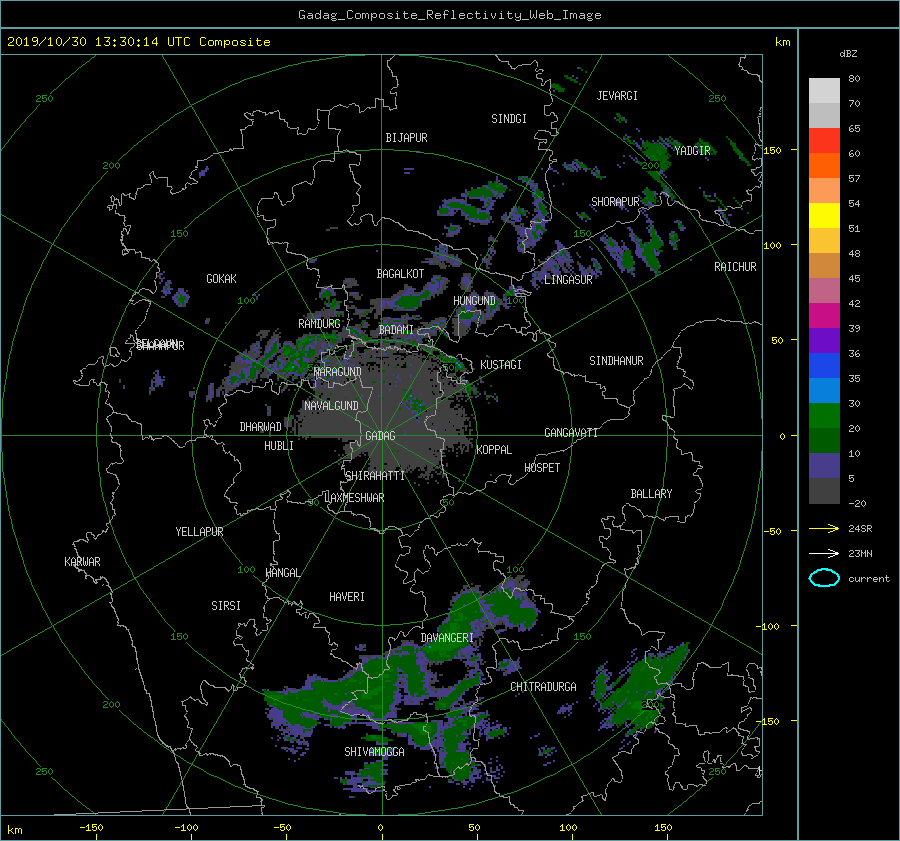Click the BAGALKOT city label
This screenshot has height=841, width=900.
[400, 274]
